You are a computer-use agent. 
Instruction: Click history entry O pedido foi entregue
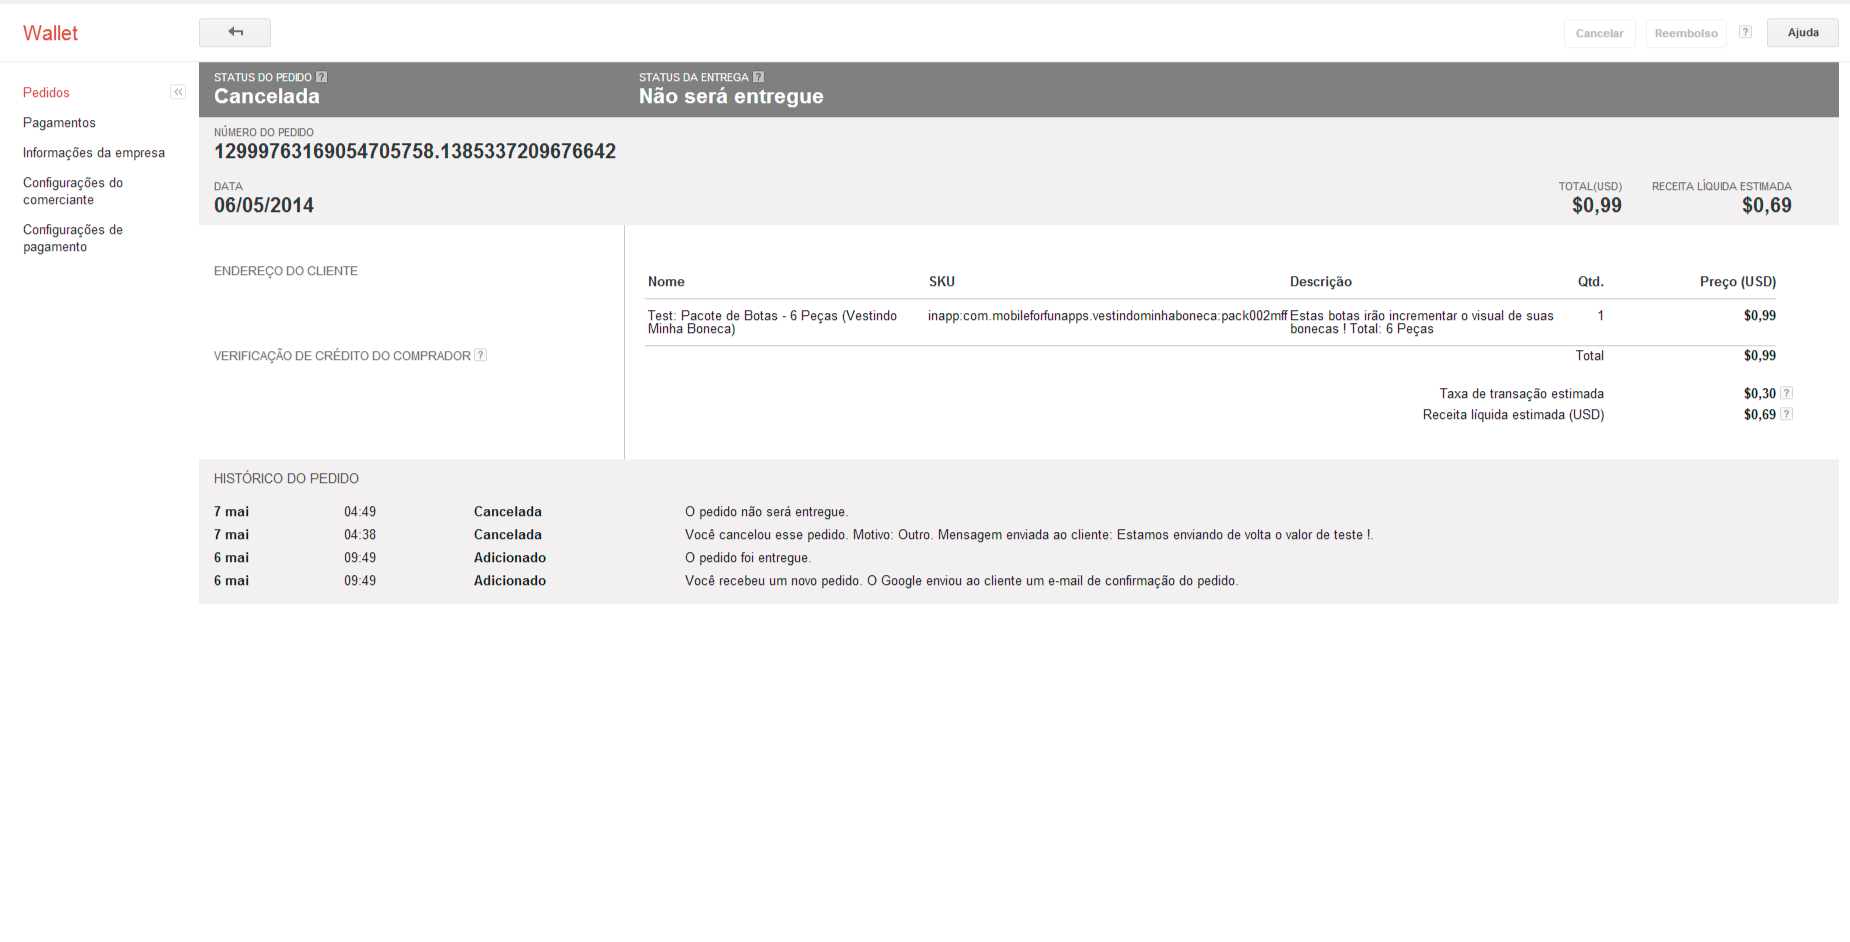click(x=748, y=557)
